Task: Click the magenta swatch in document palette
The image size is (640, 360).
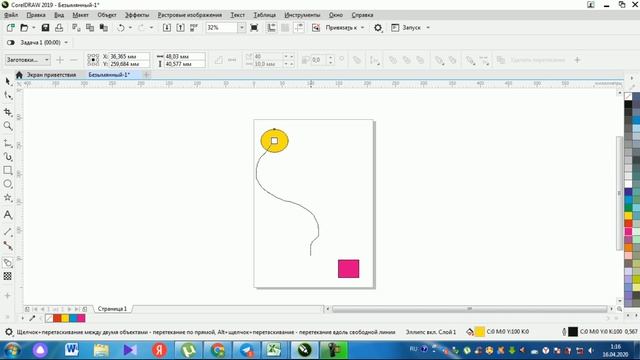Action: click(81, 318)
